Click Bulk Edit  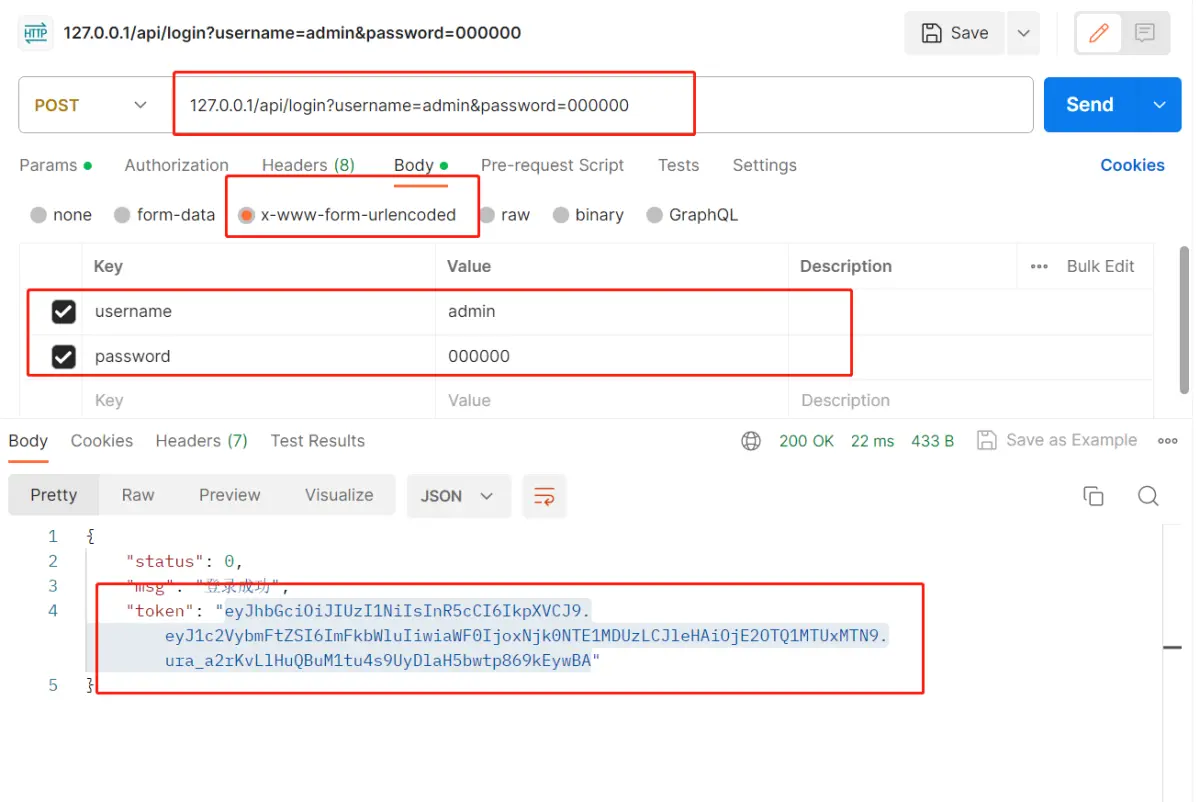point(1100,267)
